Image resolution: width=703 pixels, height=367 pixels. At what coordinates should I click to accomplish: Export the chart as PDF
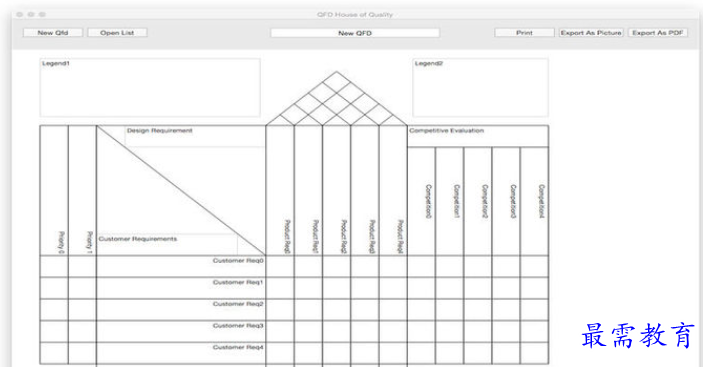click(x=658, y=33)
